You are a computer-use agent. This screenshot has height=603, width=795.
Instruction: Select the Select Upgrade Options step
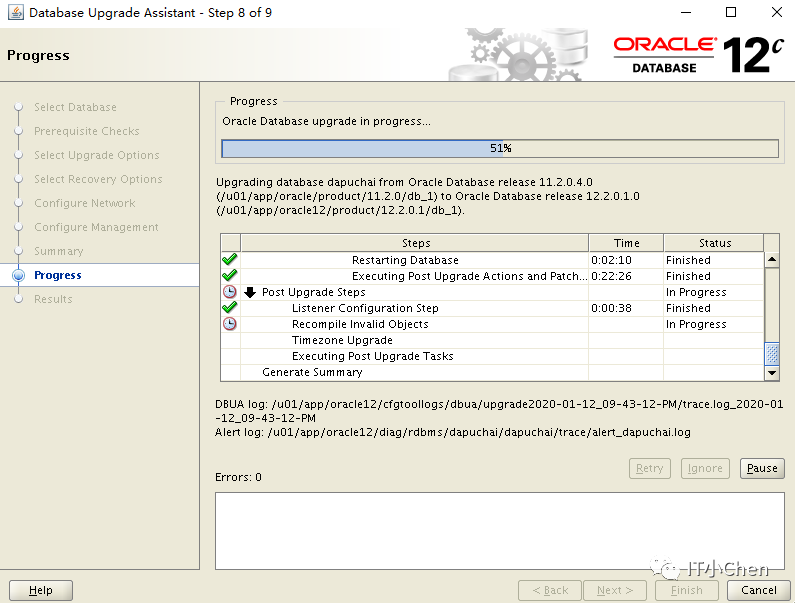97,155
